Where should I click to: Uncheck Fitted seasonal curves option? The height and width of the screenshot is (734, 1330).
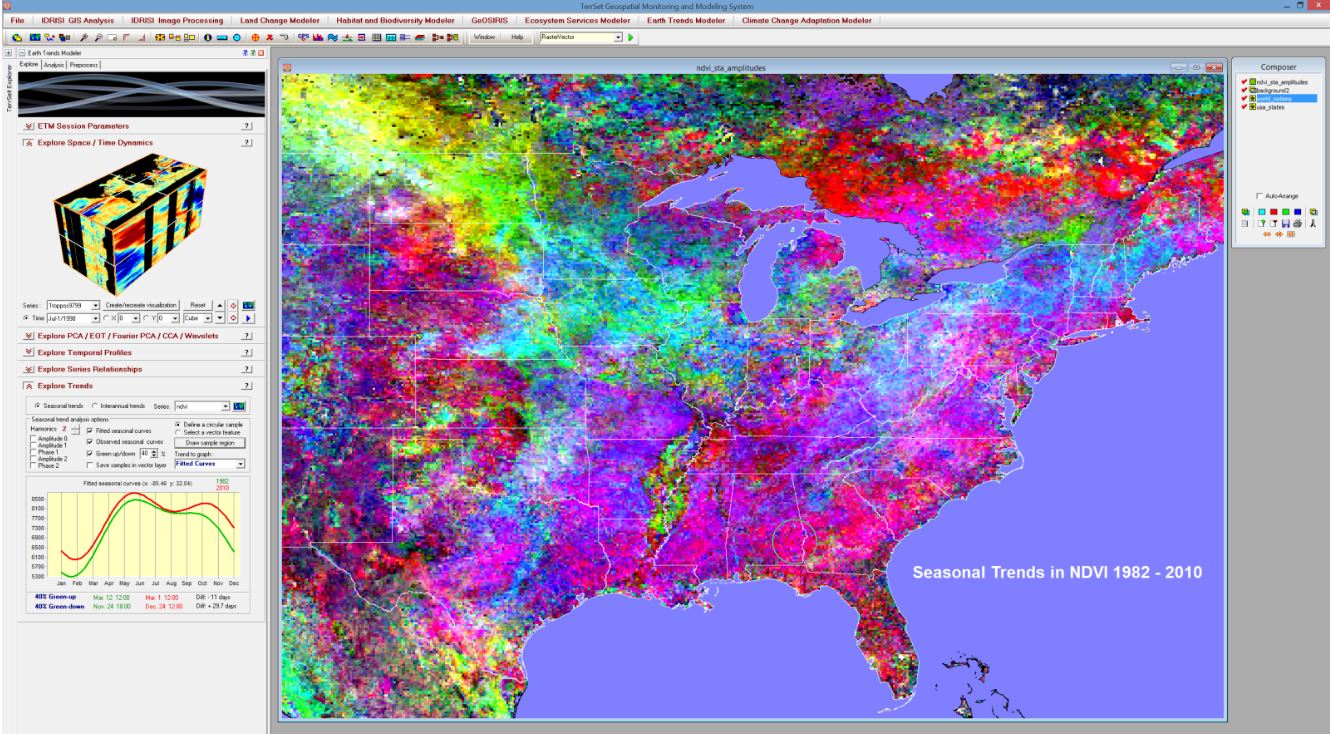pyautogui.click(x=90, y=430)
